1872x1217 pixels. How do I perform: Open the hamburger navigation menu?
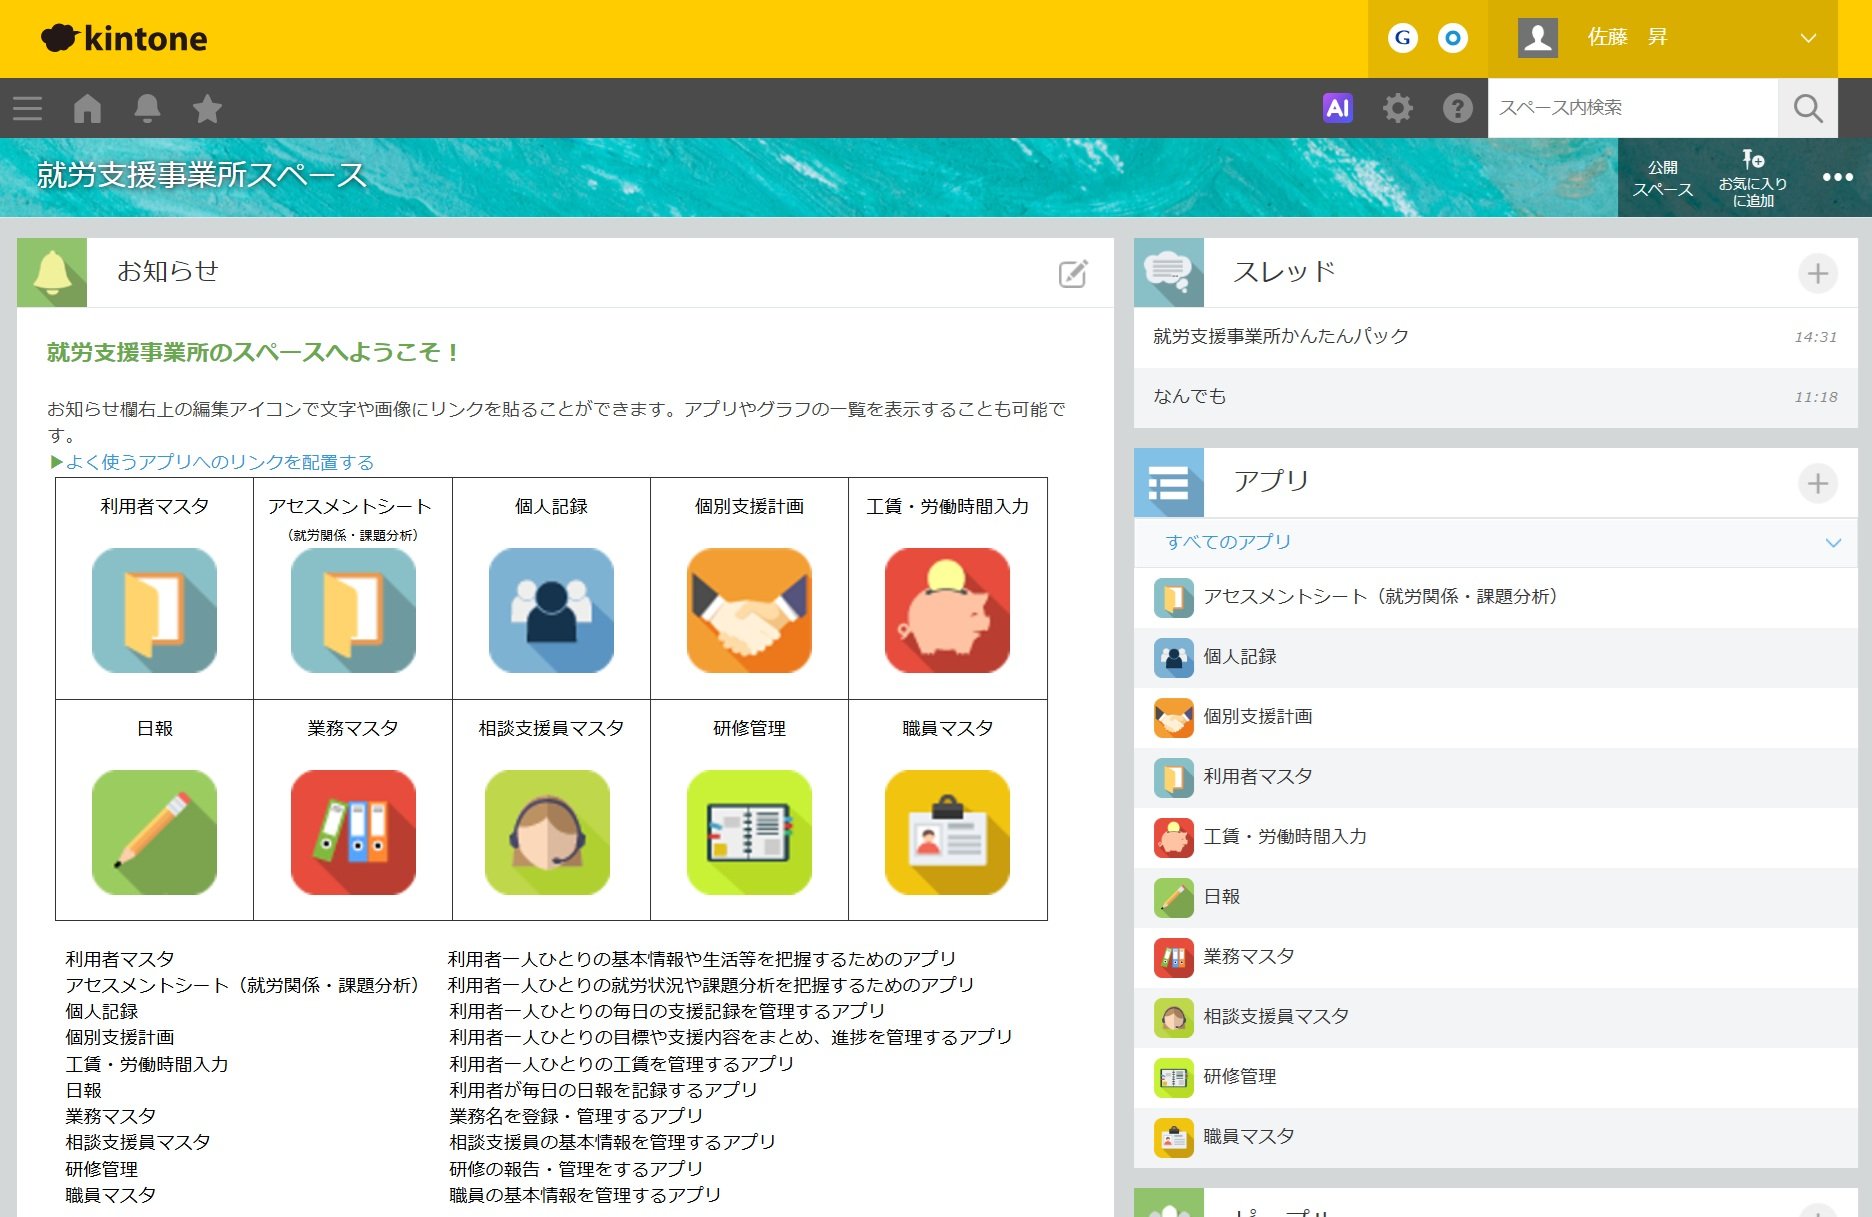point(27,108)
